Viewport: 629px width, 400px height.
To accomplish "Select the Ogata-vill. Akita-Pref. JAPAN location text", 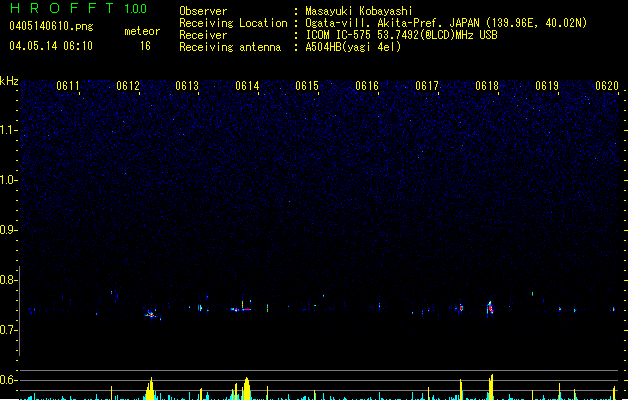I will [446, 23].
